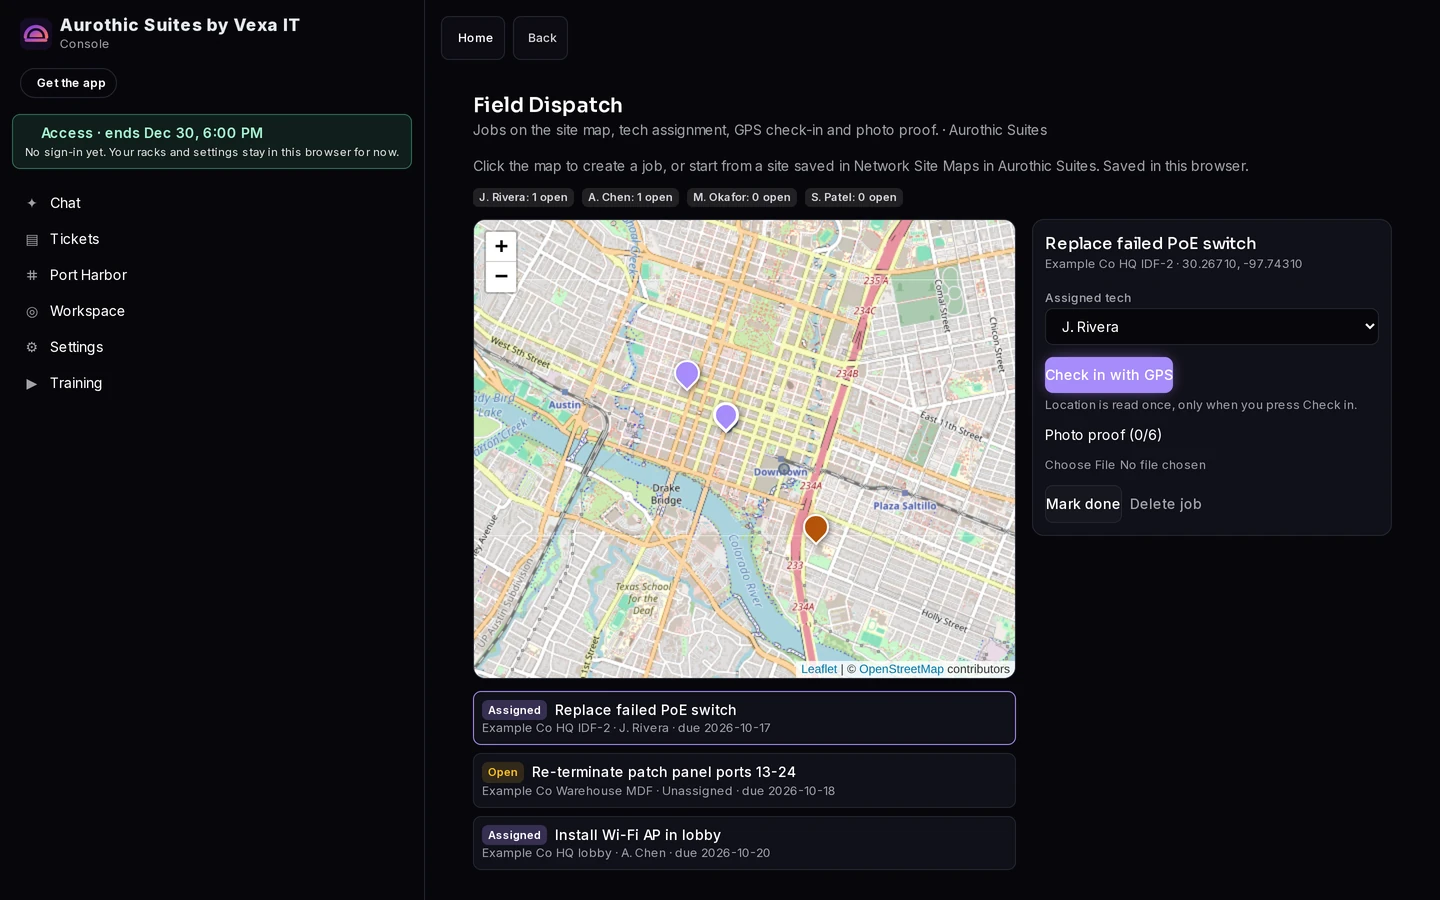Go to Port Harbor
The width and height of the screenshot is (1440, 900).
pos(212,275)
